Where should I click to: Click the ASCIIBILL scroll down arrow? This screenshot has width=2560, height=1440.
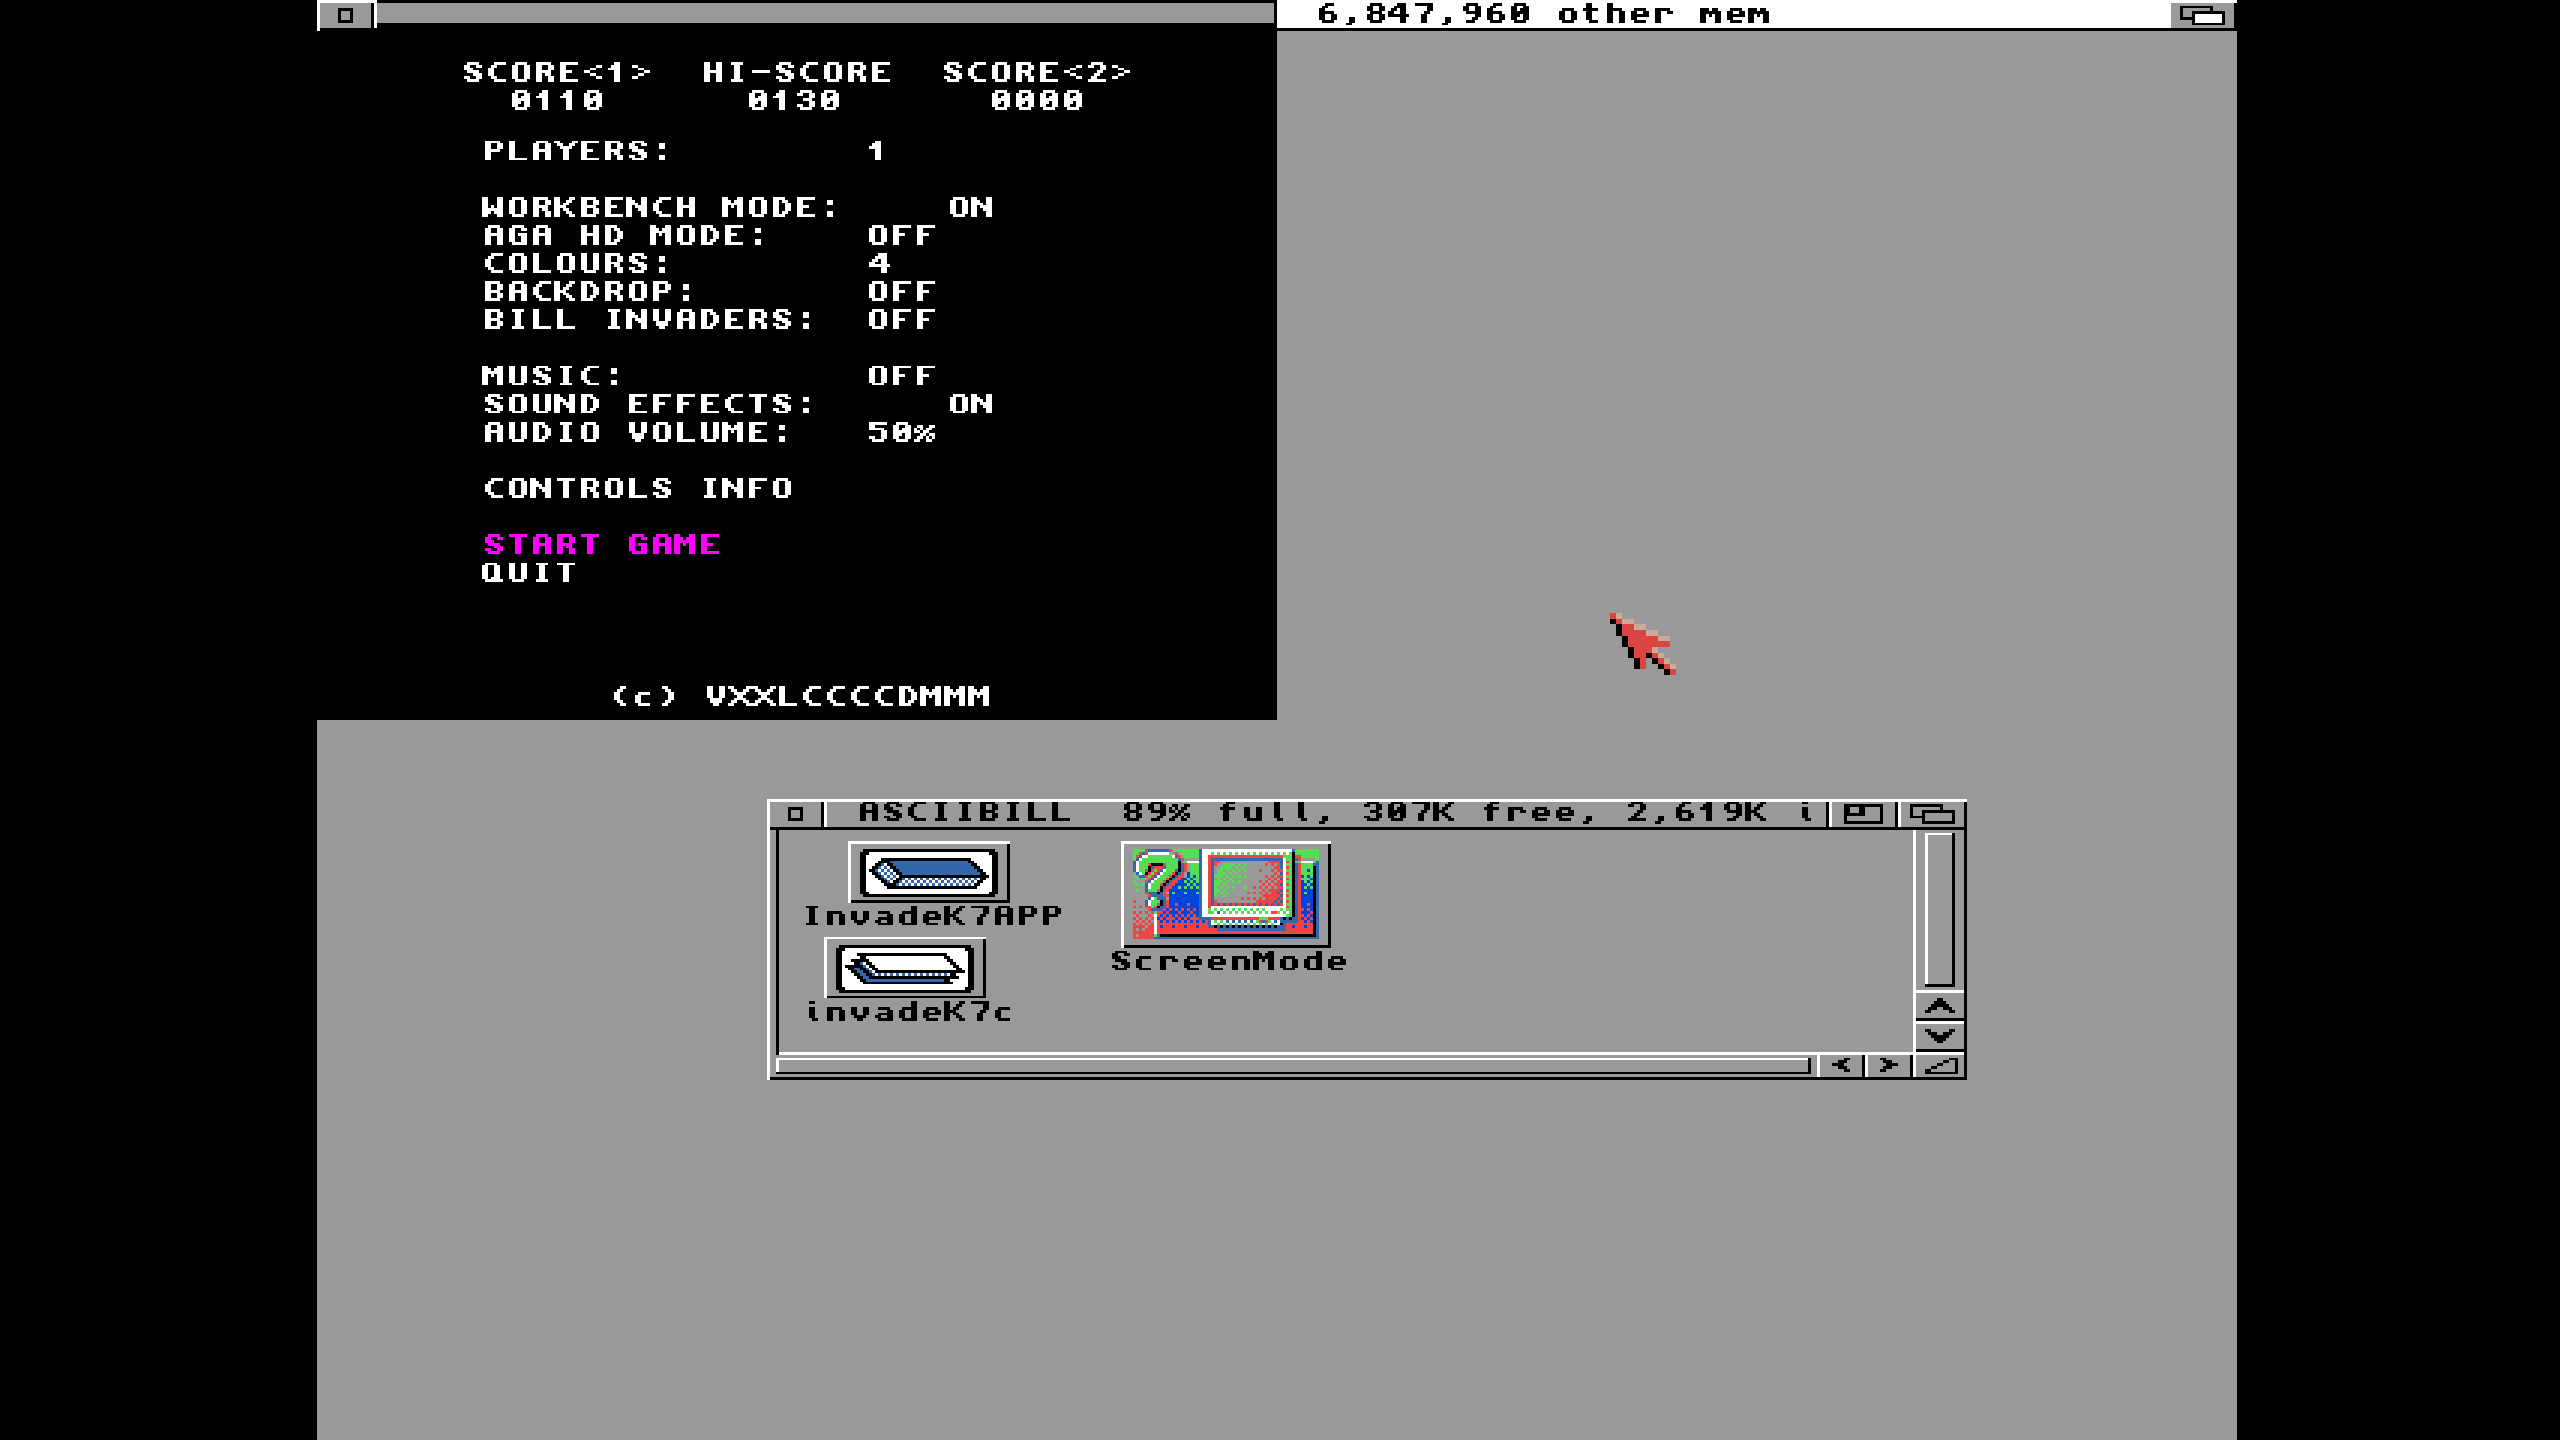1940,1036
